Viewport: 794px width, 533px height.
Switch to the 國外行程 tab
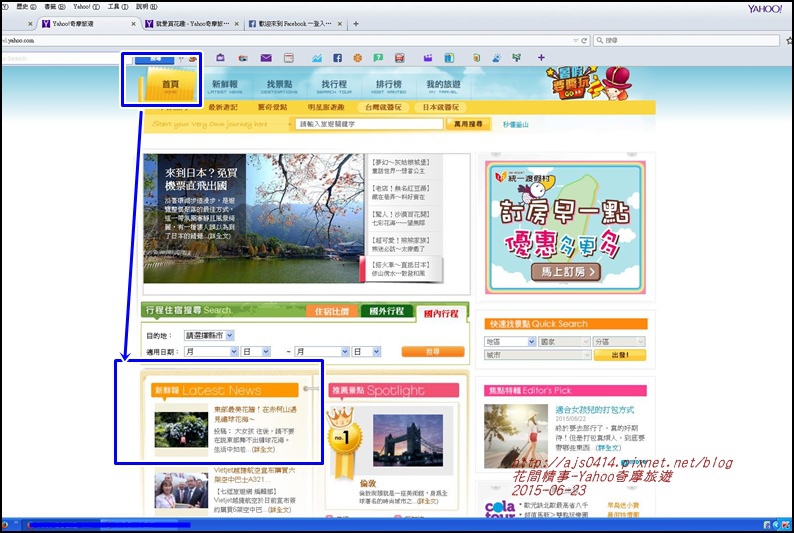coord(386,312)
